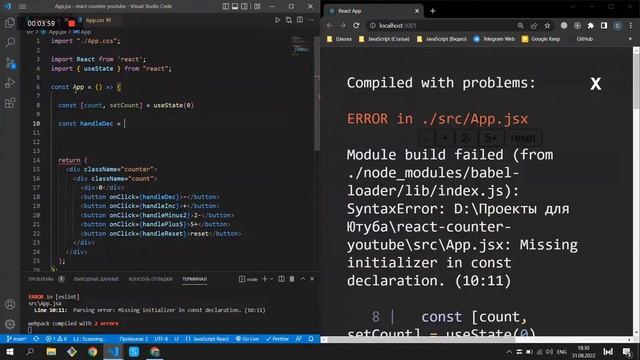The height and width of the screenshot is (360, 640).
Task: Change indentation spaces setting in status bar
Action: [133, 339]
